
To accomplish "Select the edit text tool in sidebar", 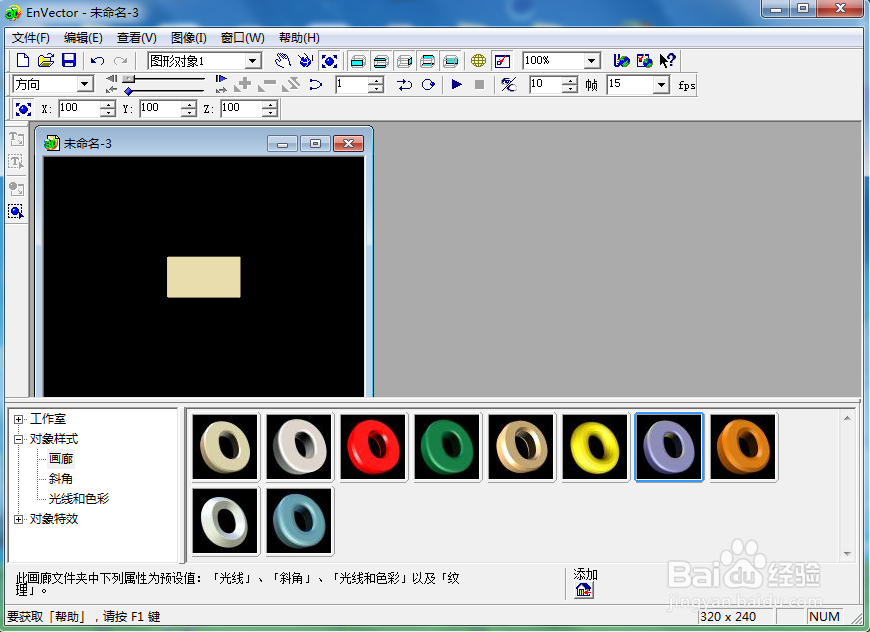I will tap(16, 162).
